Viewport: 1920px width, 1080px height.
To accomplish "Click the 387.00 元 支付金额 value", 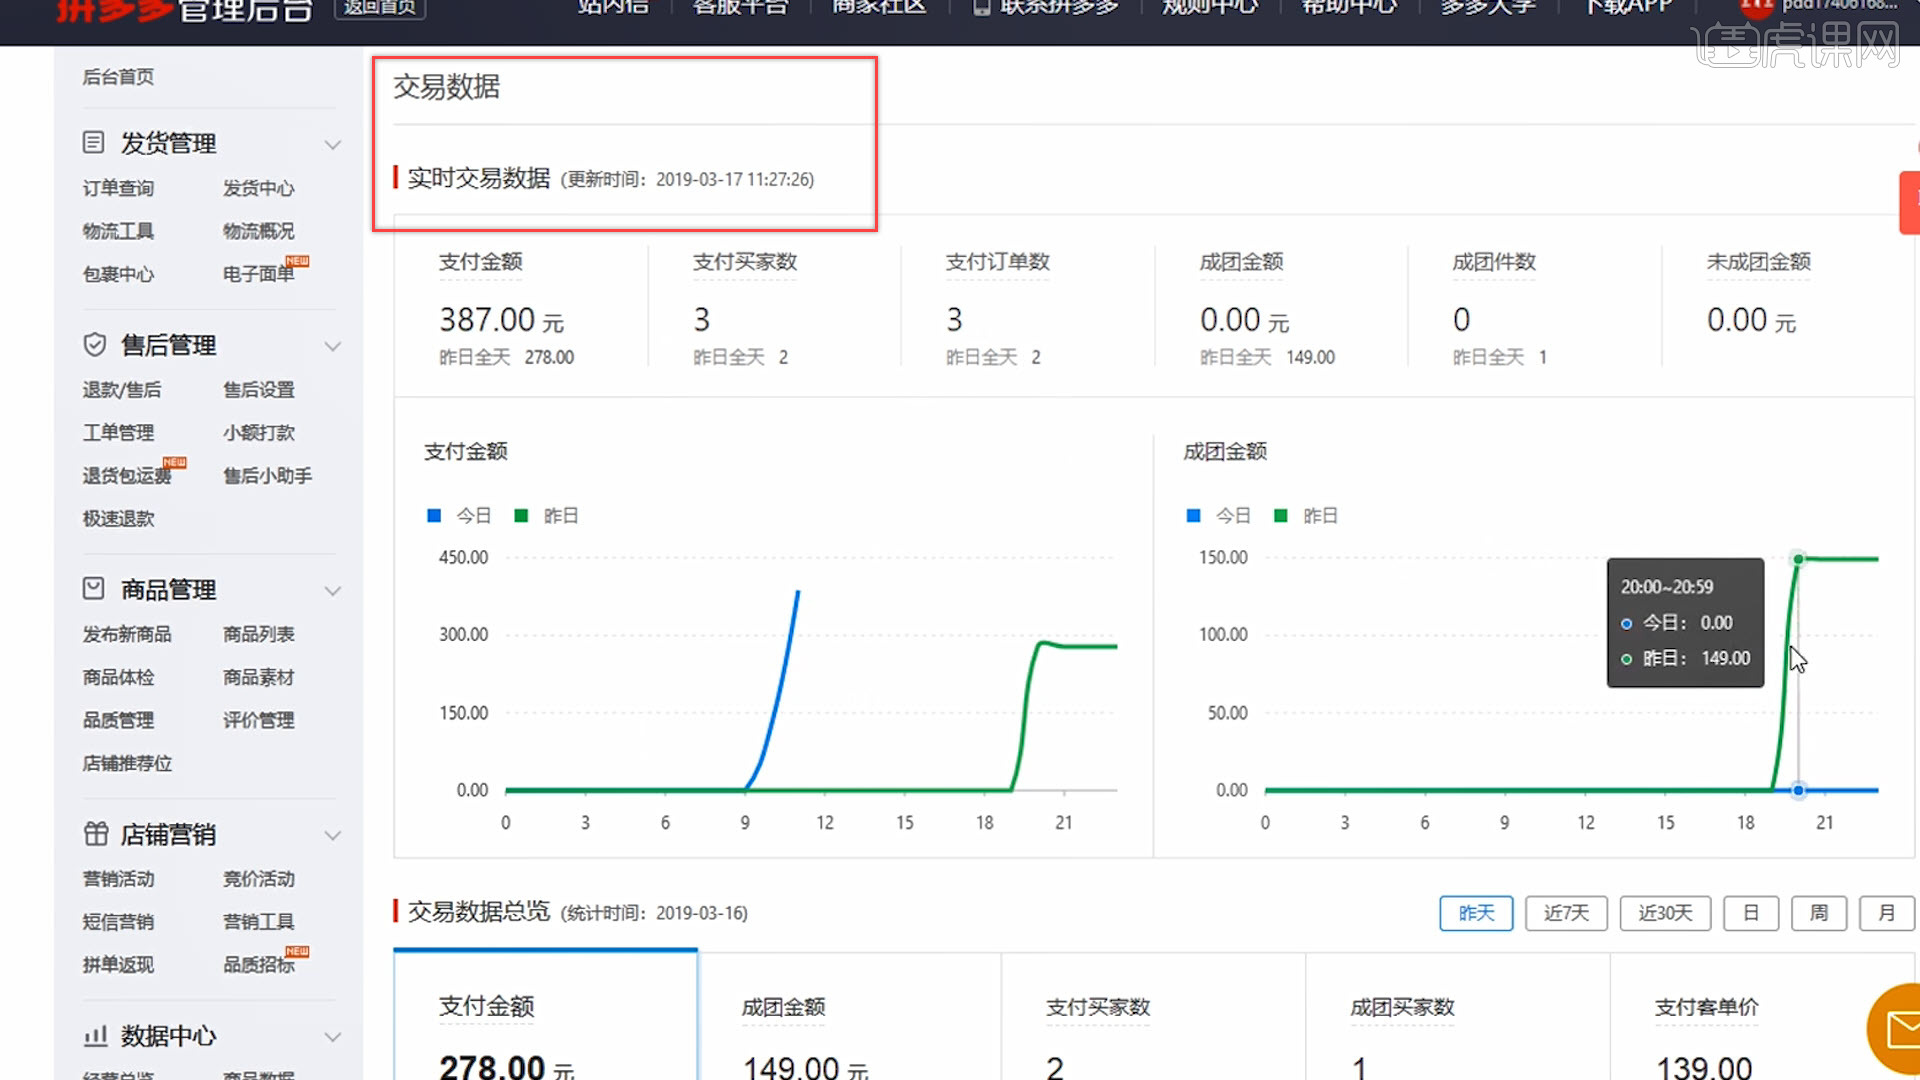I will [502, 320].
